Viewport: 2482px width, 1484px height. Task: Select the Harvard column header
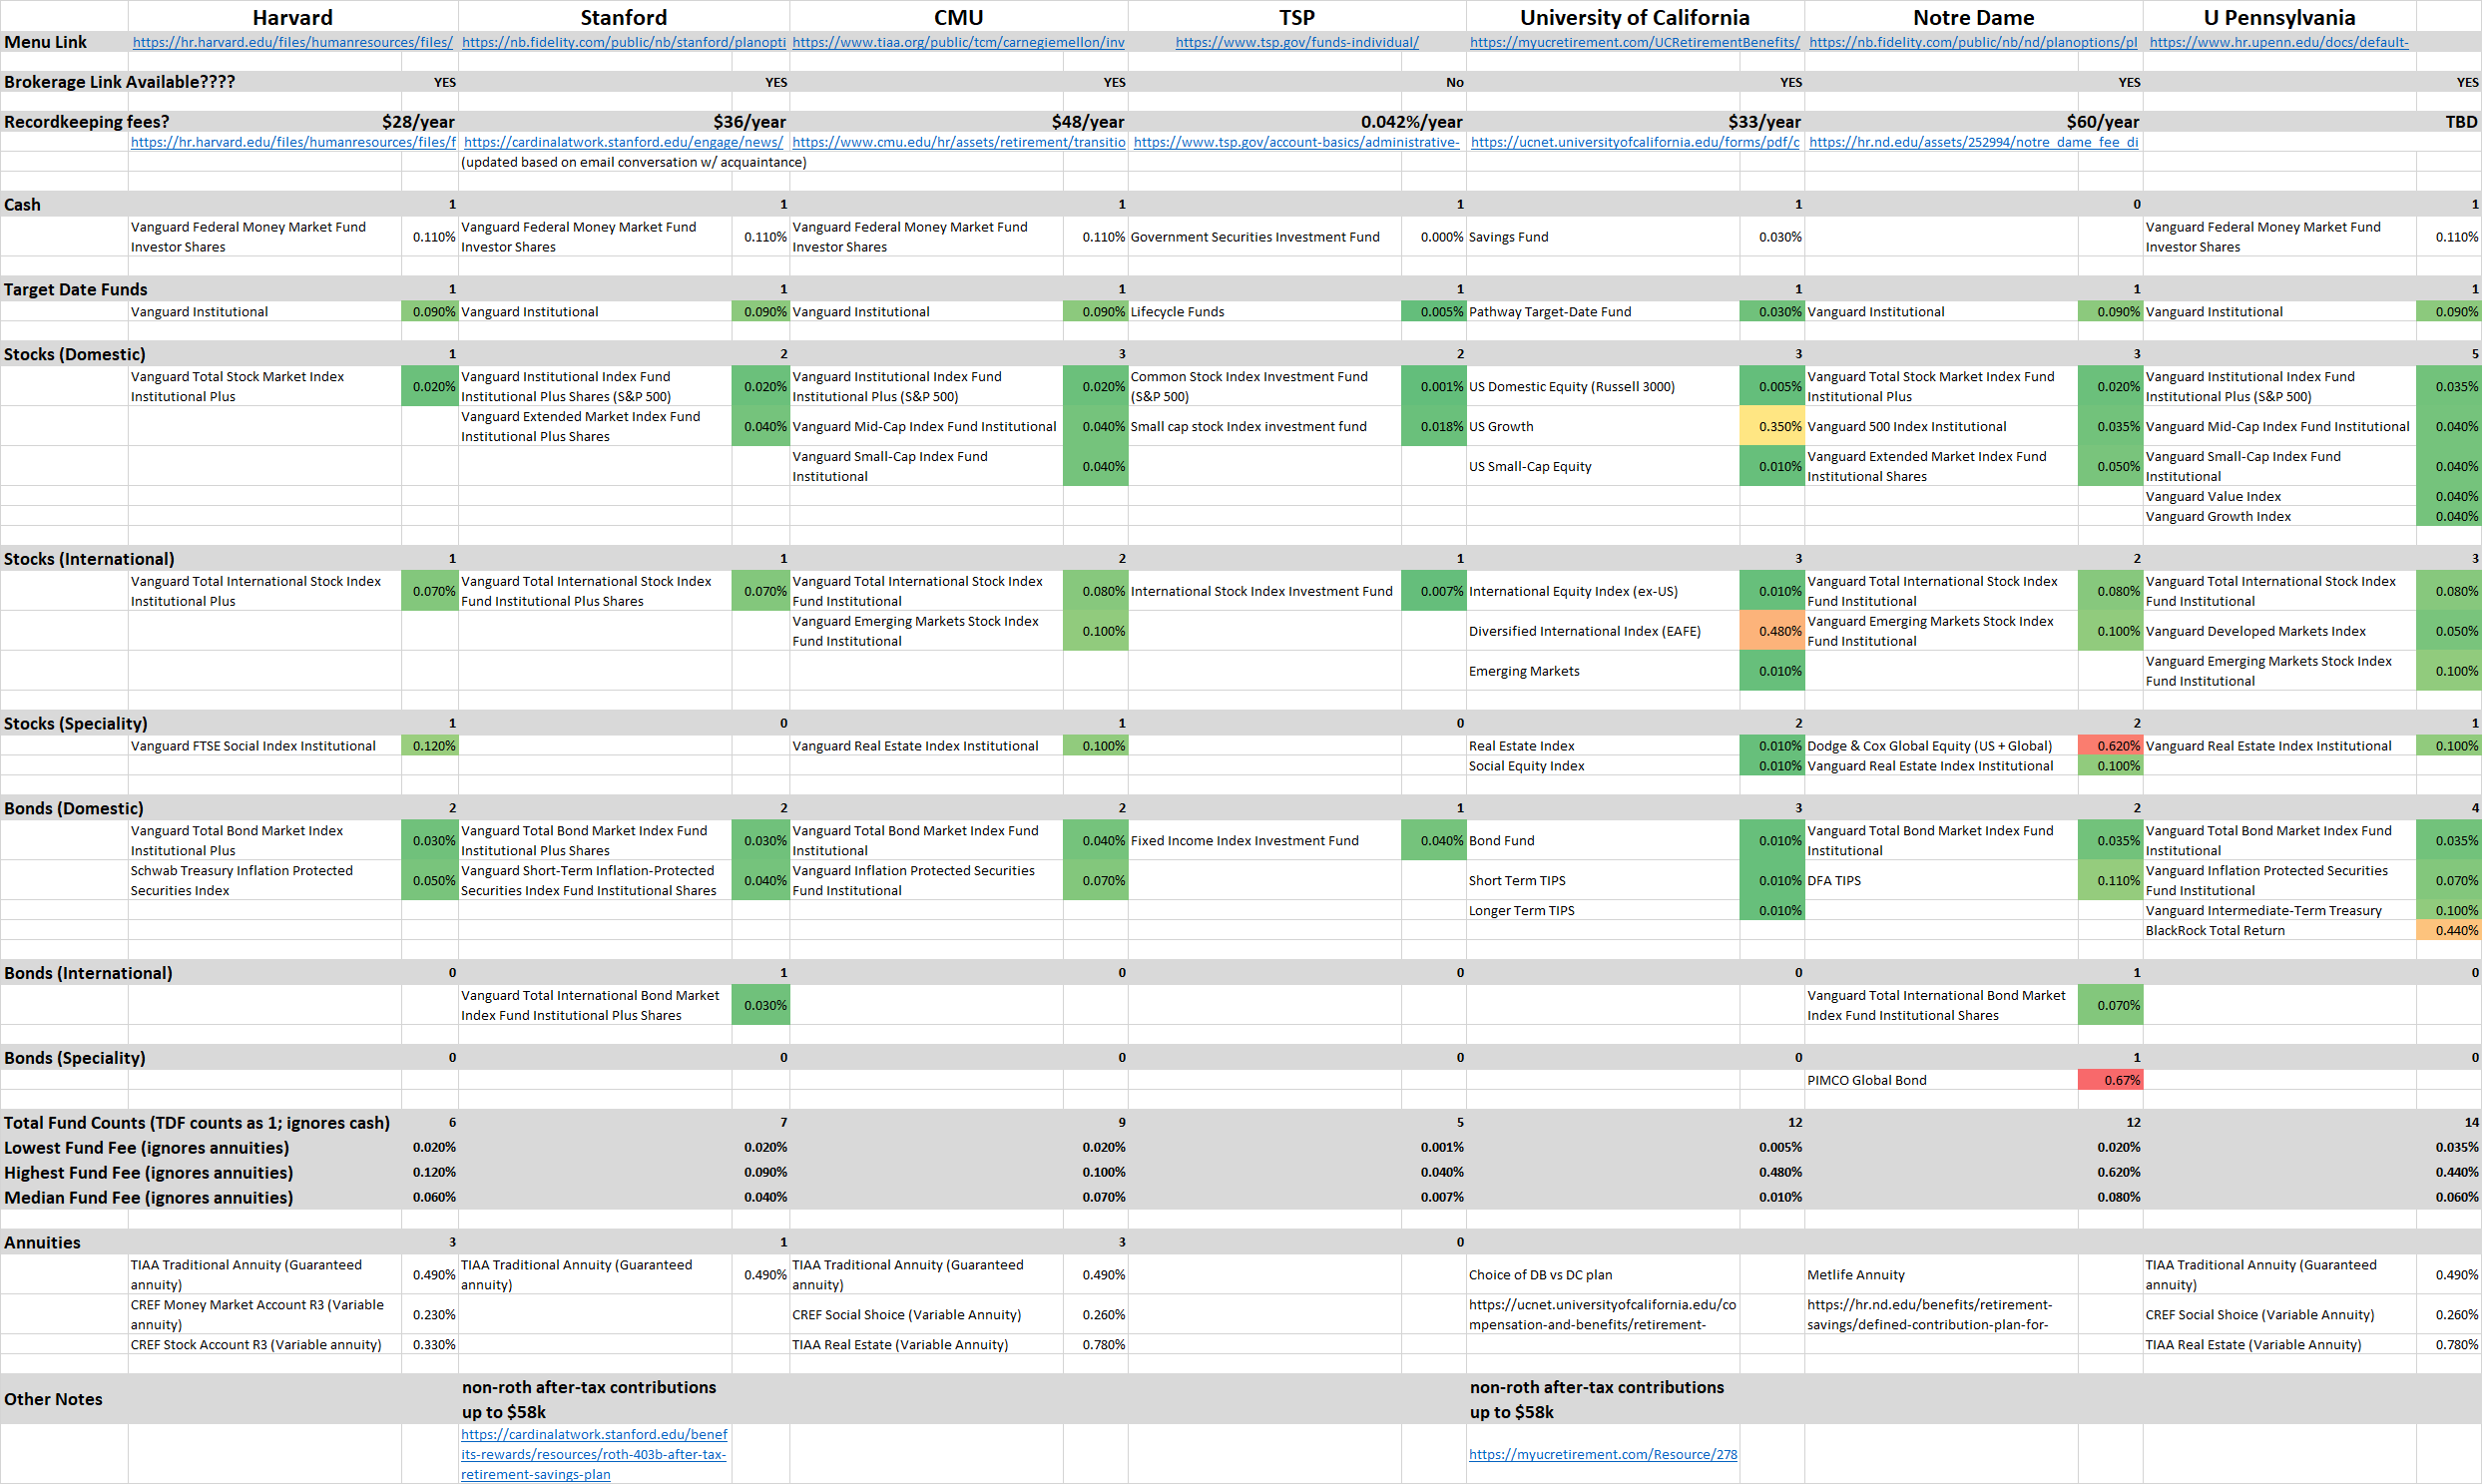292,17
